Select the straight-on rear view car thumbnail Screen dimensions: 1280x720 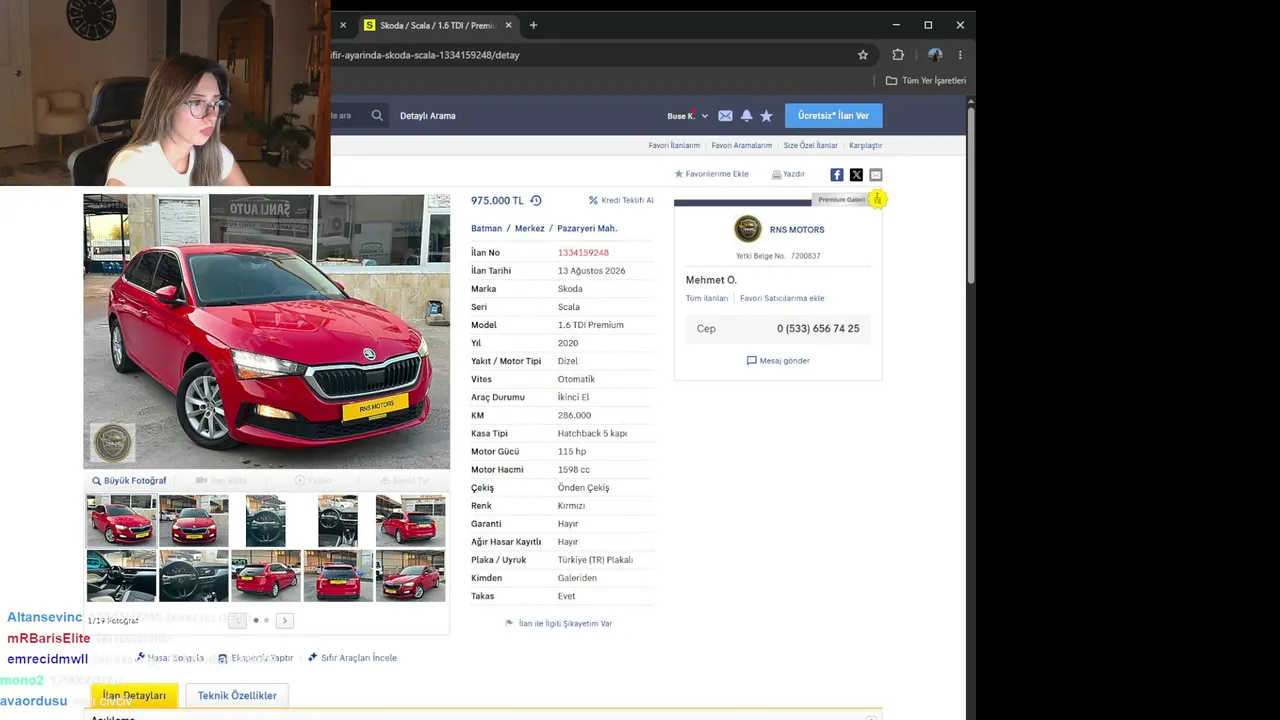tap(338, 576)
